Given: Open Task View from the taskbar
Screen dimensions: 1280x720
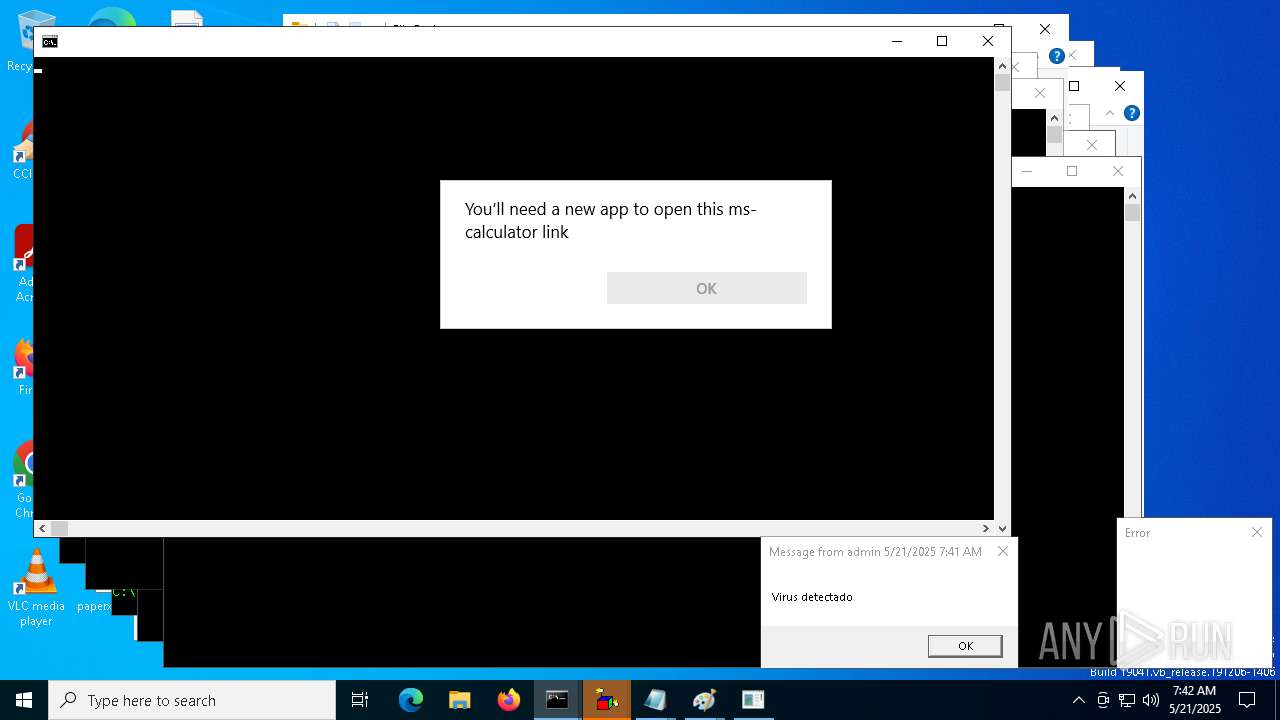Looking at the screenshot, I should click(x=360, y=700).
